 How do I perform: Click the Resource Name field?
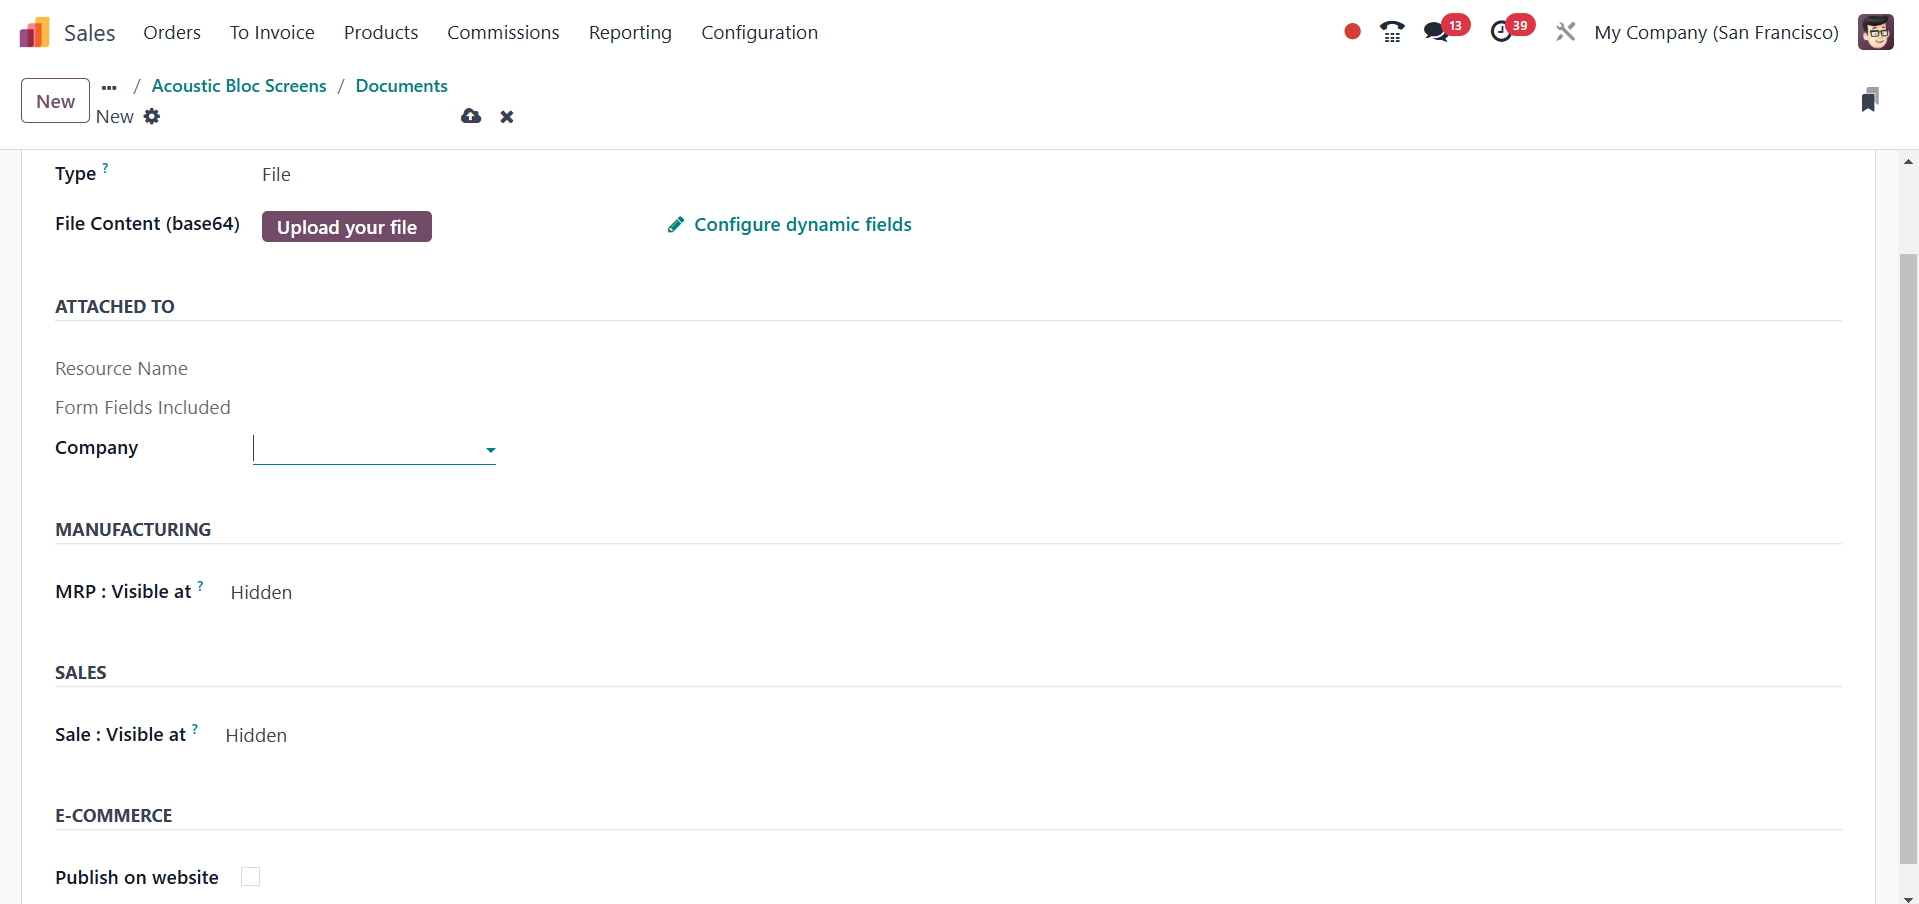pos(121,369)
